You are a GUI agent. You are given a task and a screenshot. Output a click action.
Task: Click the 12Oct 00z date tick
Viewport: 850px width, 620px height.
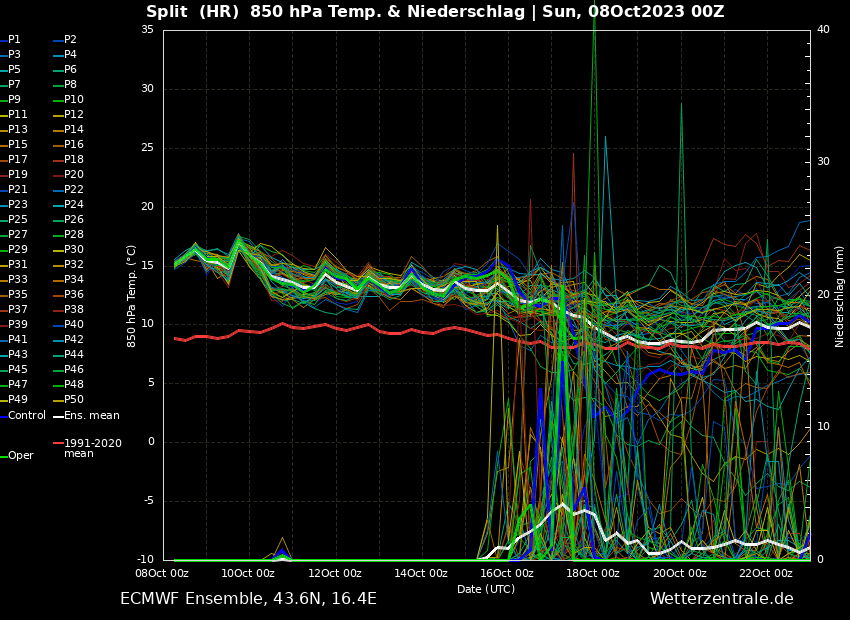click(334, 573)
